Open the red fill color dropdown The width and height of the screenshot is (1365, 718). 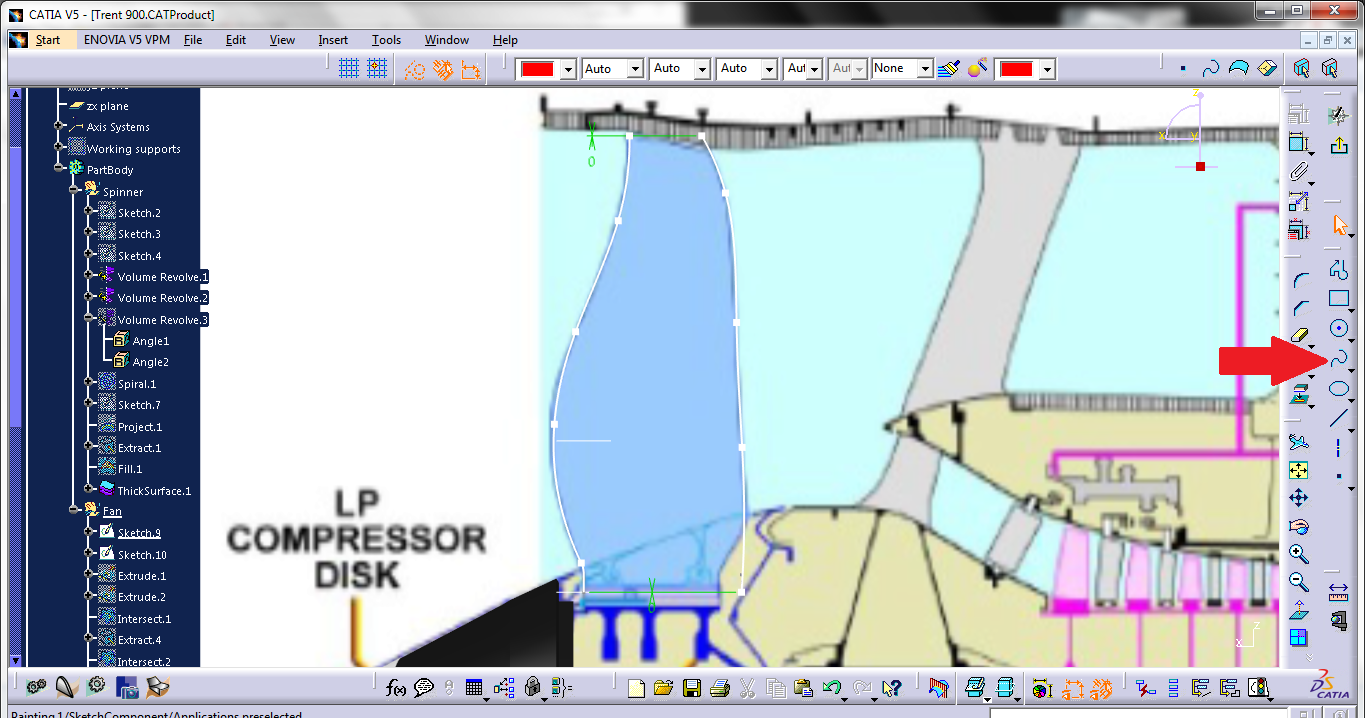tap(569, 70)
